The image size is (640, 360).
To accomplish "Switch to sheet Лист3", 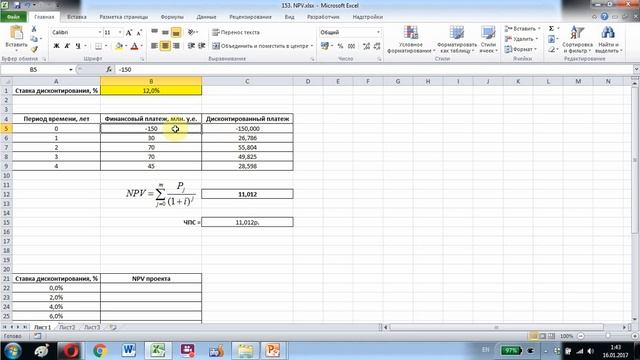I will pyautogui.click(x=92, y=327).
